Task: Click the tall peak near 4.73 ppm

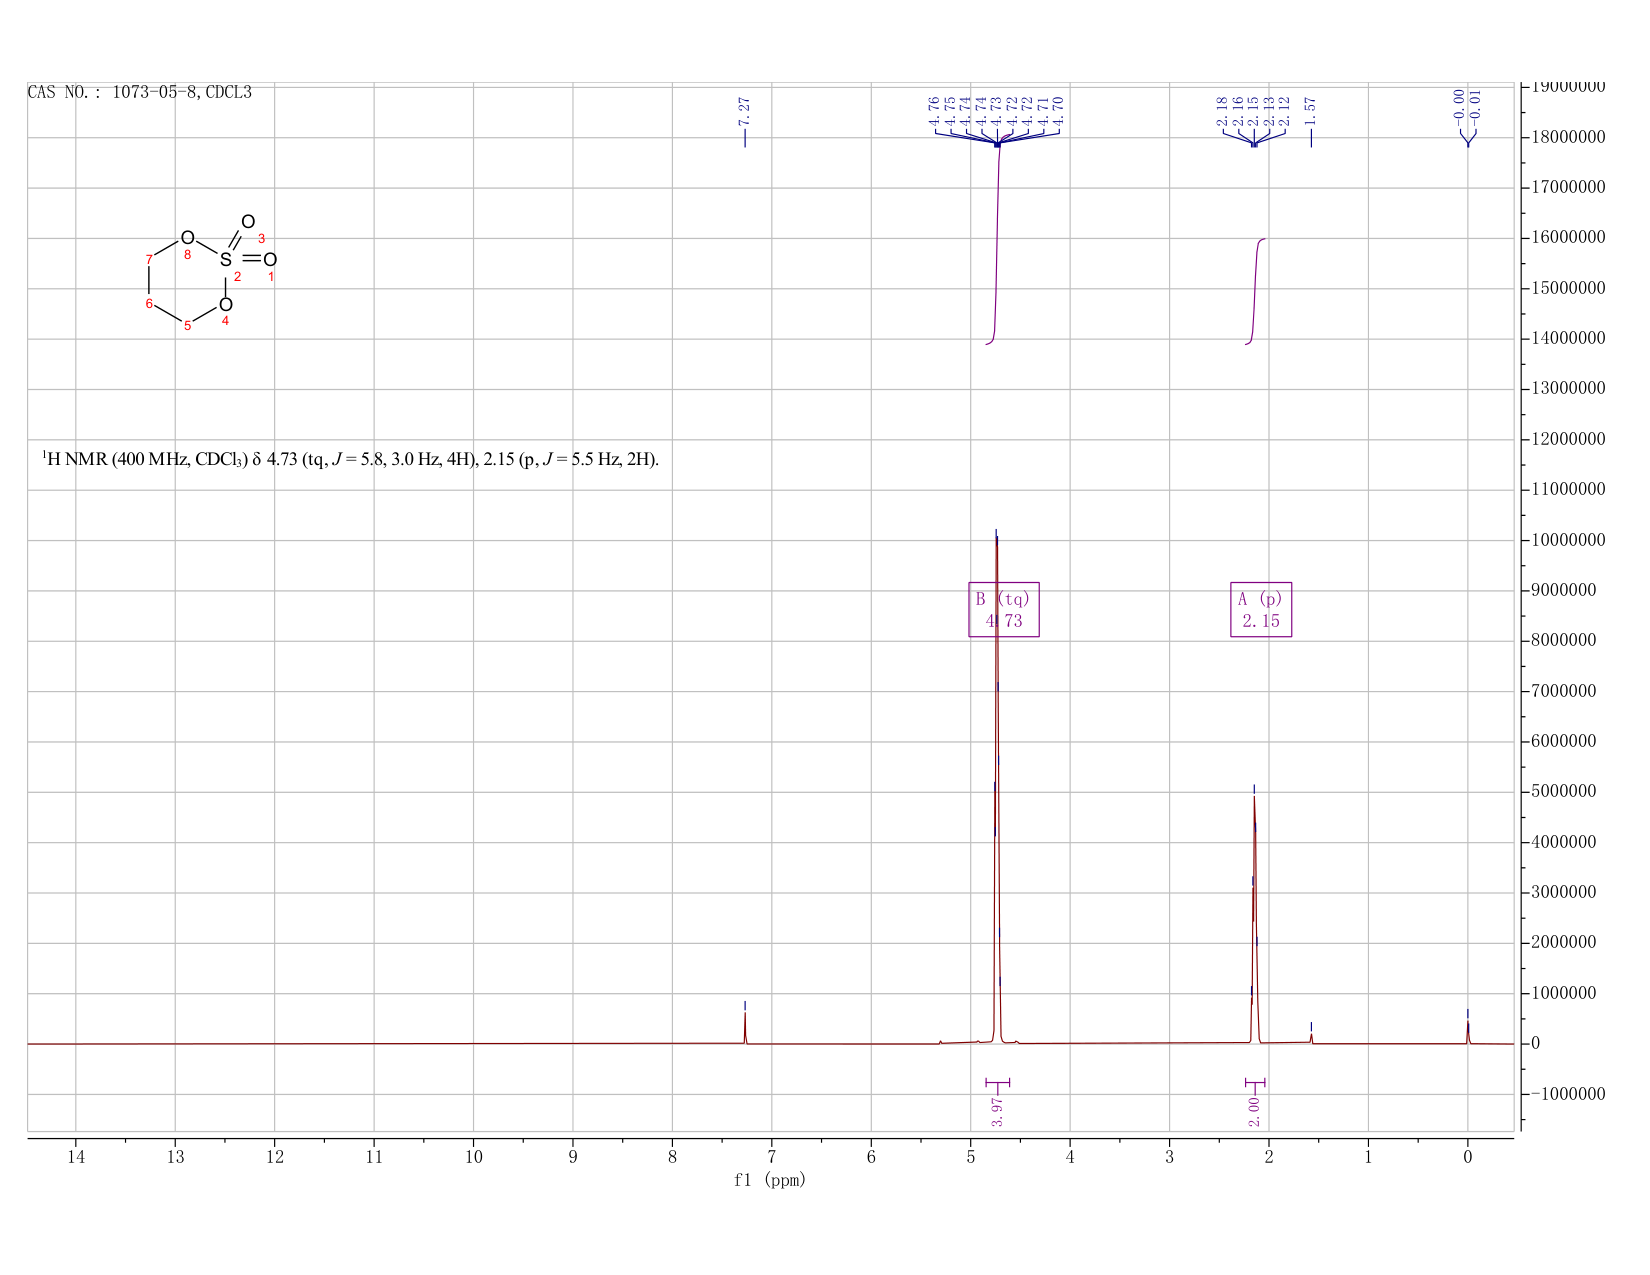Action: pos(997,790)
